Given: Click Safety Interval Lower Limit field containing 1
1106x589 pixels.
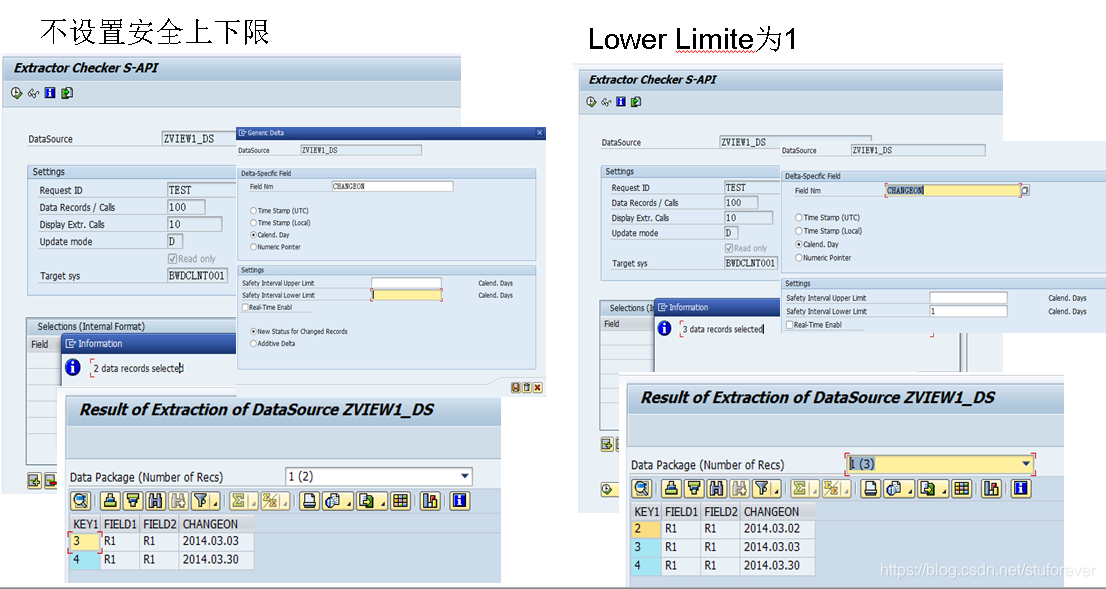Looking at the screenshot, I should [x=968, y=312].
